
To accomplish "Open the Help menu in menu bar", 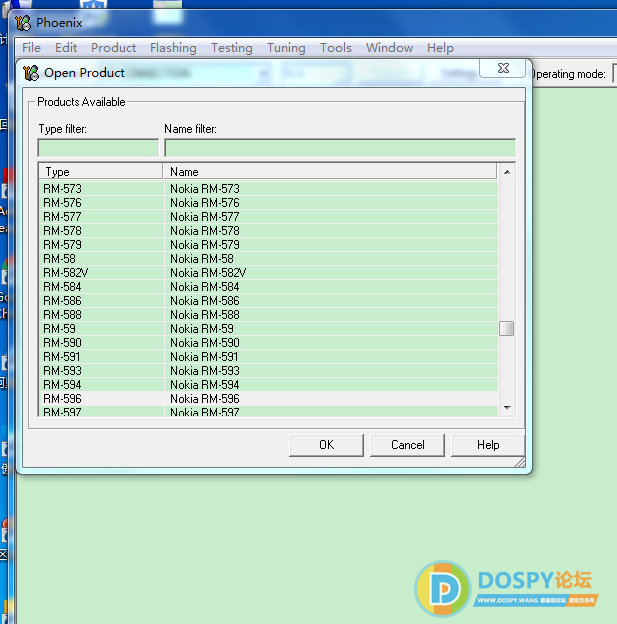I will [x=440, y=48].
